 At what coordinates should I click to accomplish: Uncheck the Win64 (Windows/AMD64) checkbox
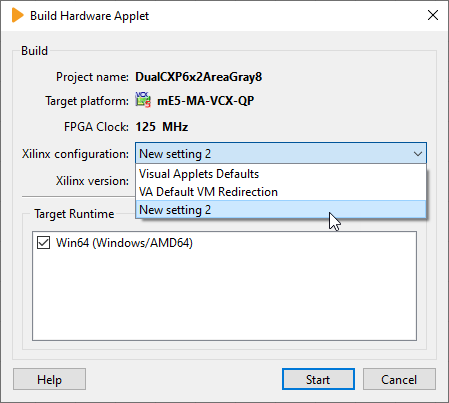coord(44,243)
